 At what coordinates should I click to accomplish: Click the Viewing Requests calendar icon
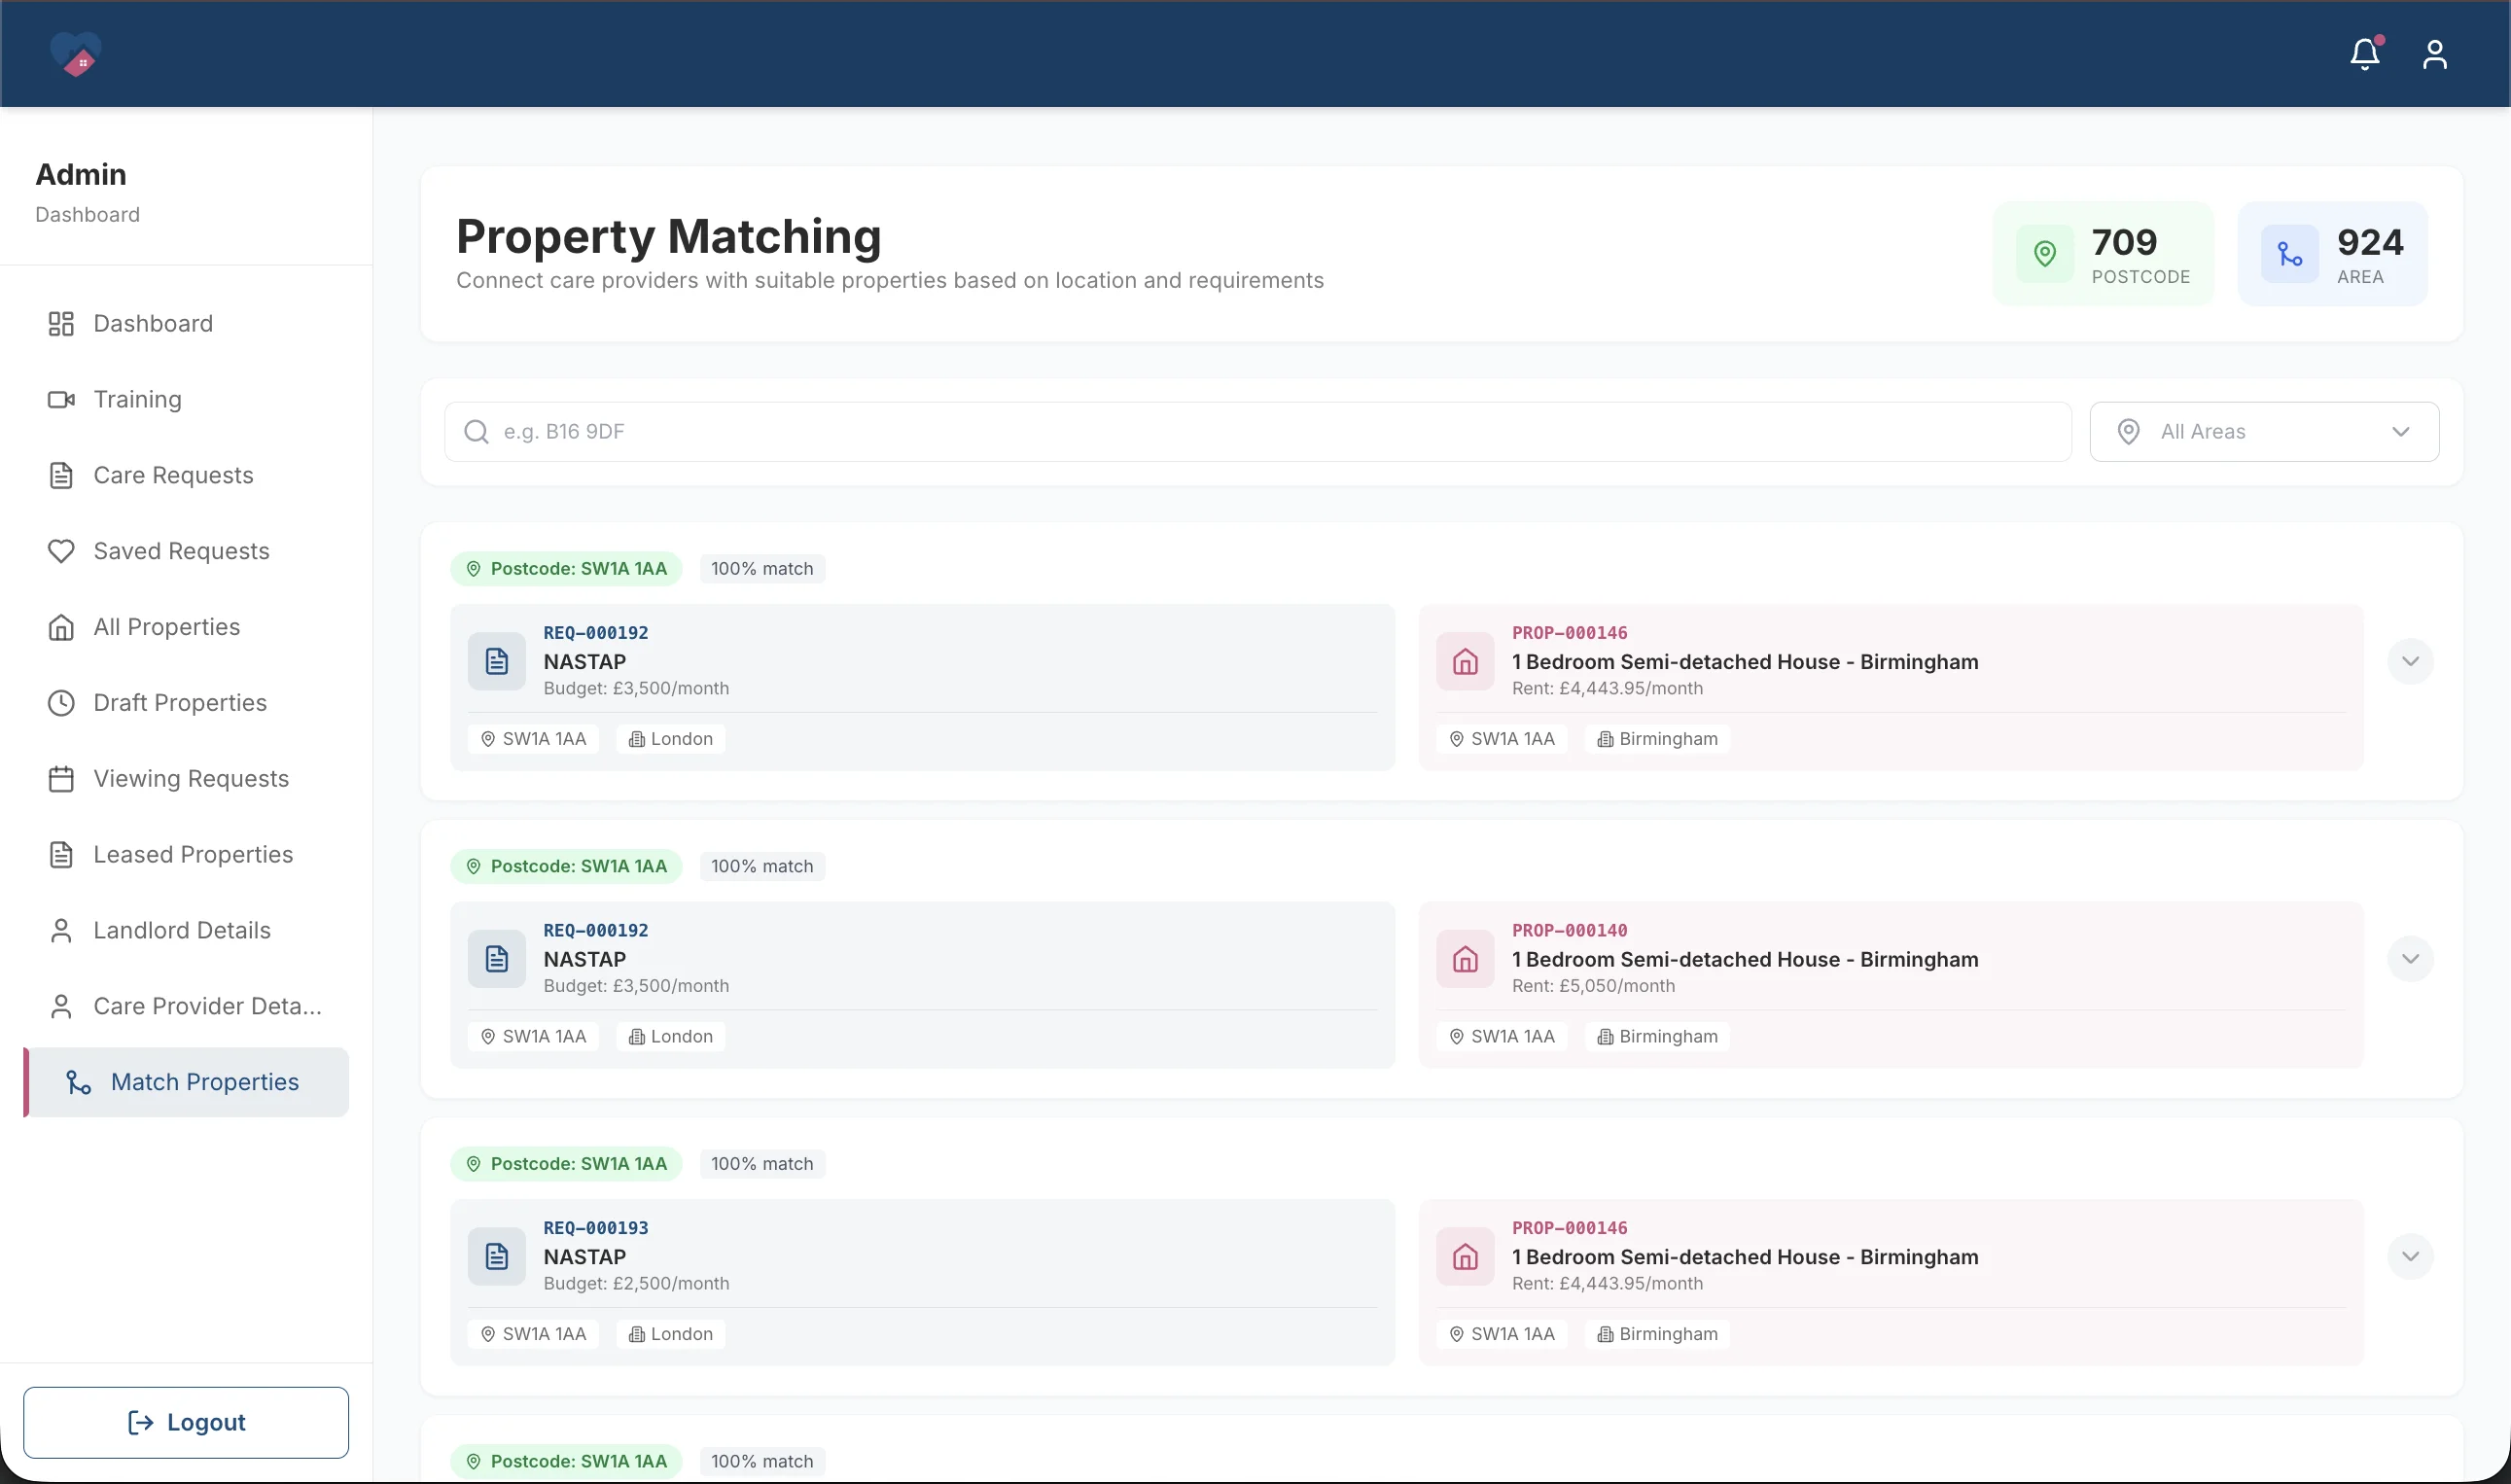tap(61, 779)
